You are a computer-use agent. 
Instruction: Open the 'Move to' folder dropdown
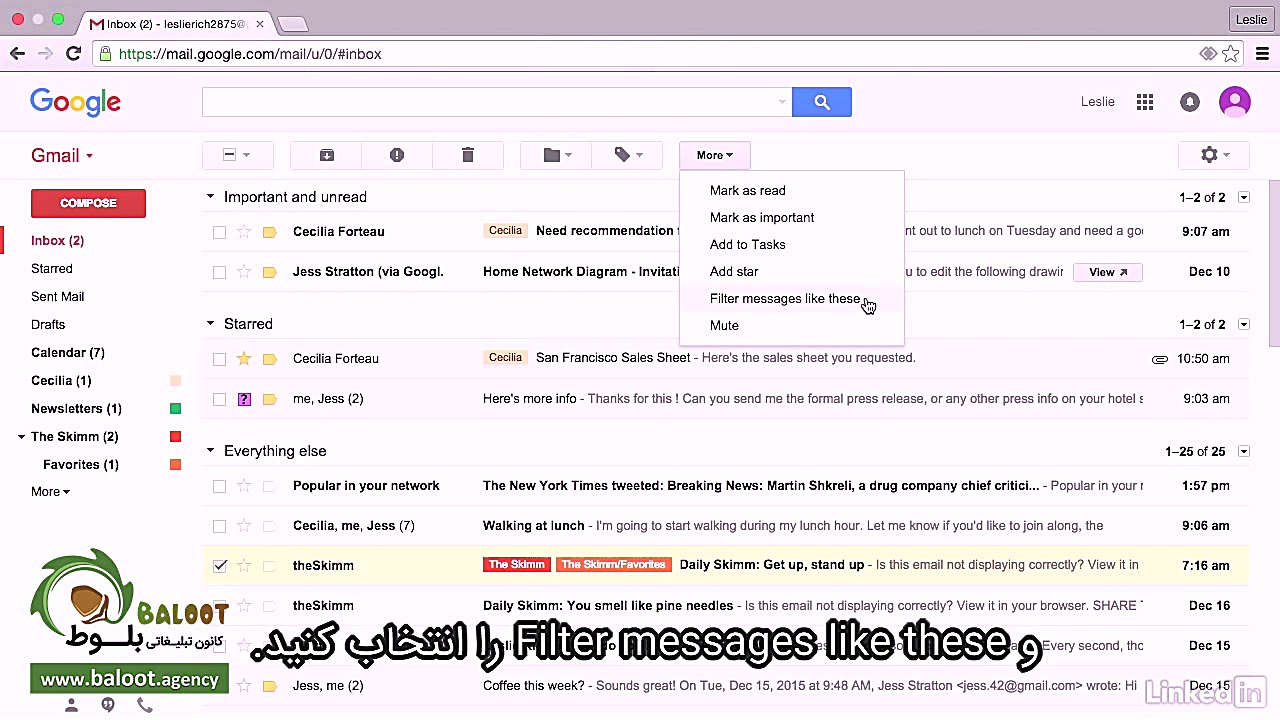[556, 155]
